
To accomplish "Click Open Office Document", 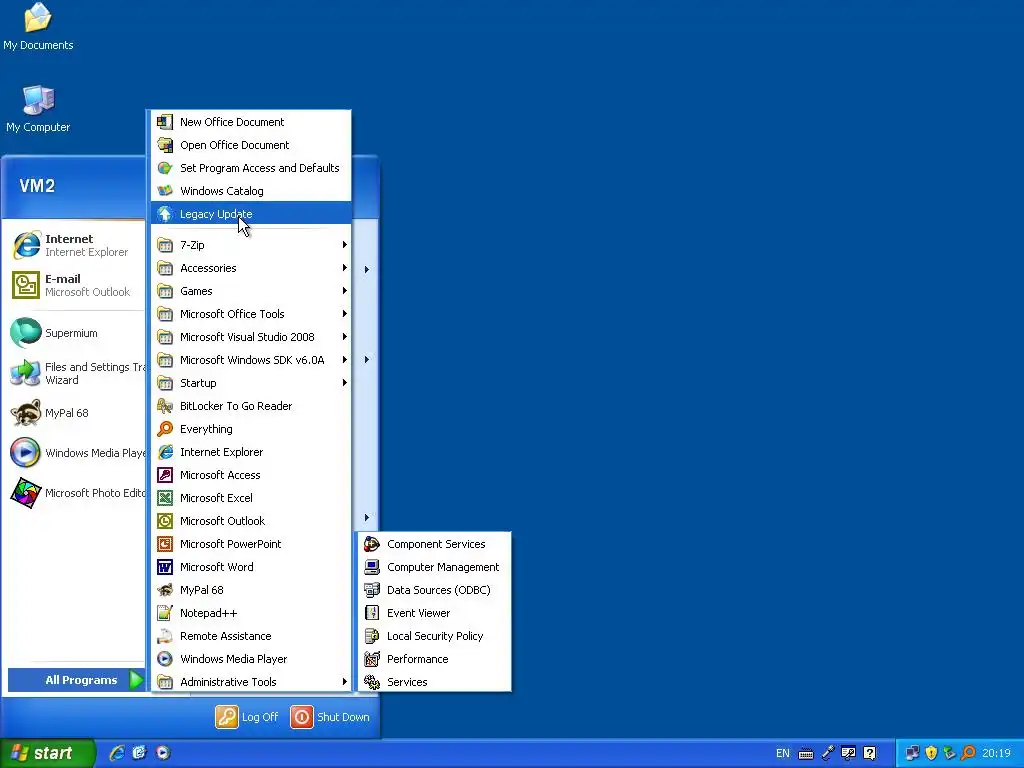I will [x=251, y=145].
